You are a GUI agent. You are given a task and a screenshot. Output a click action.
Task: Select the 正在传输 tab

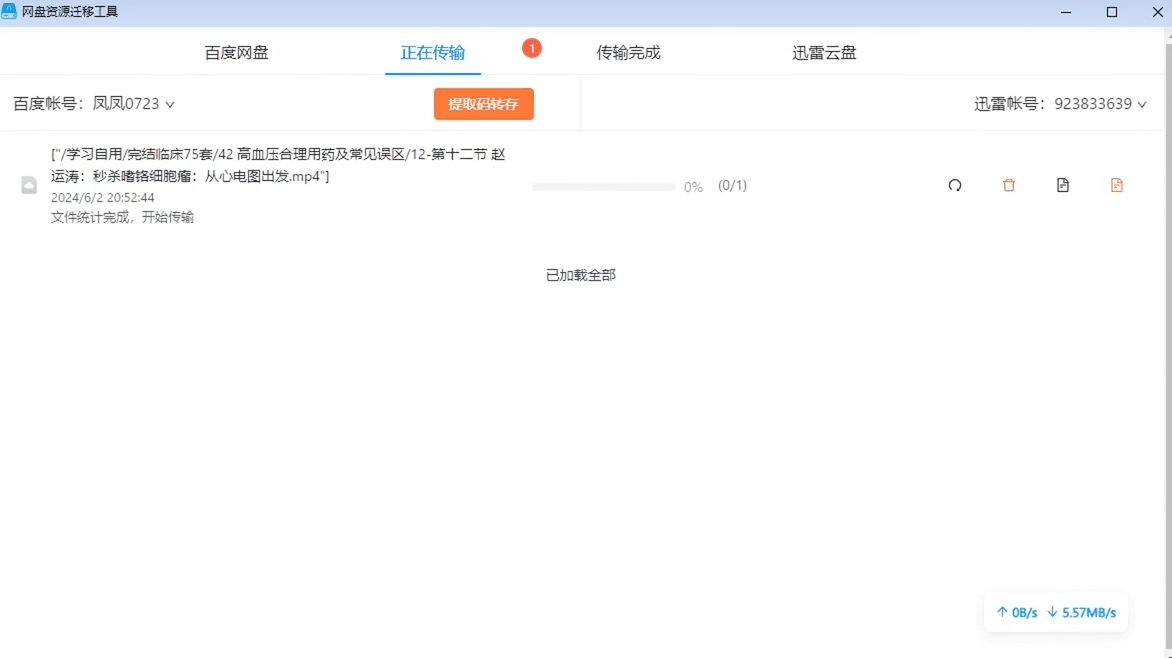(432, 52)
